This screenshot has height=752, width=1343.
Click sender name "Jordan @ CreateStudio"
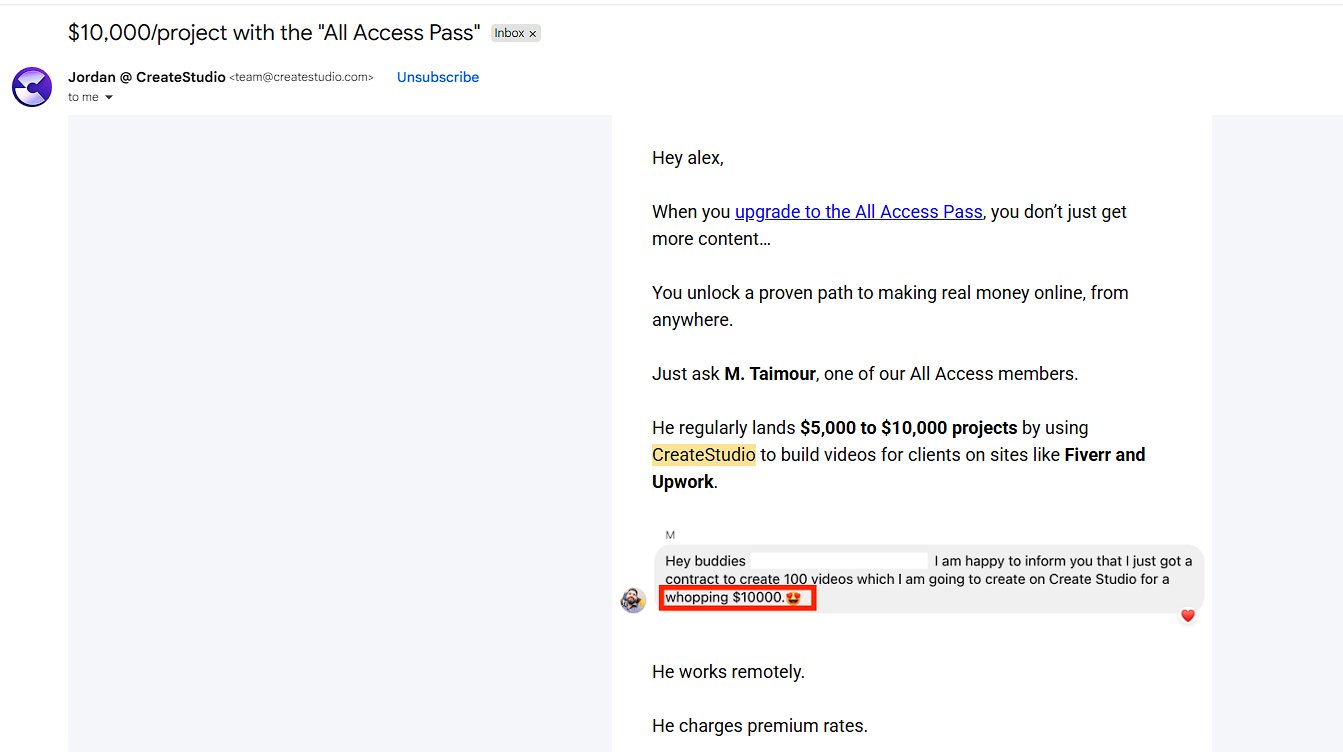point(147,77)
